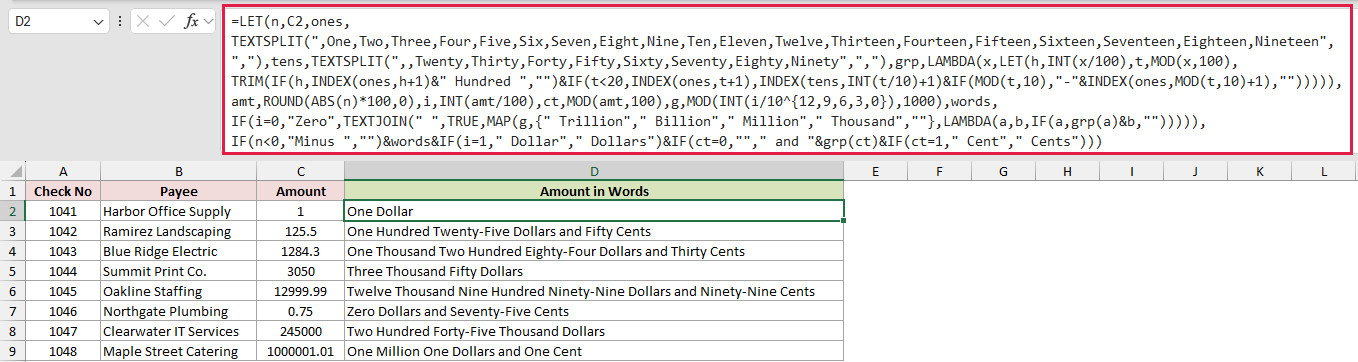
Task: Click the Name Box showing D2
Action: click(58, 20)
